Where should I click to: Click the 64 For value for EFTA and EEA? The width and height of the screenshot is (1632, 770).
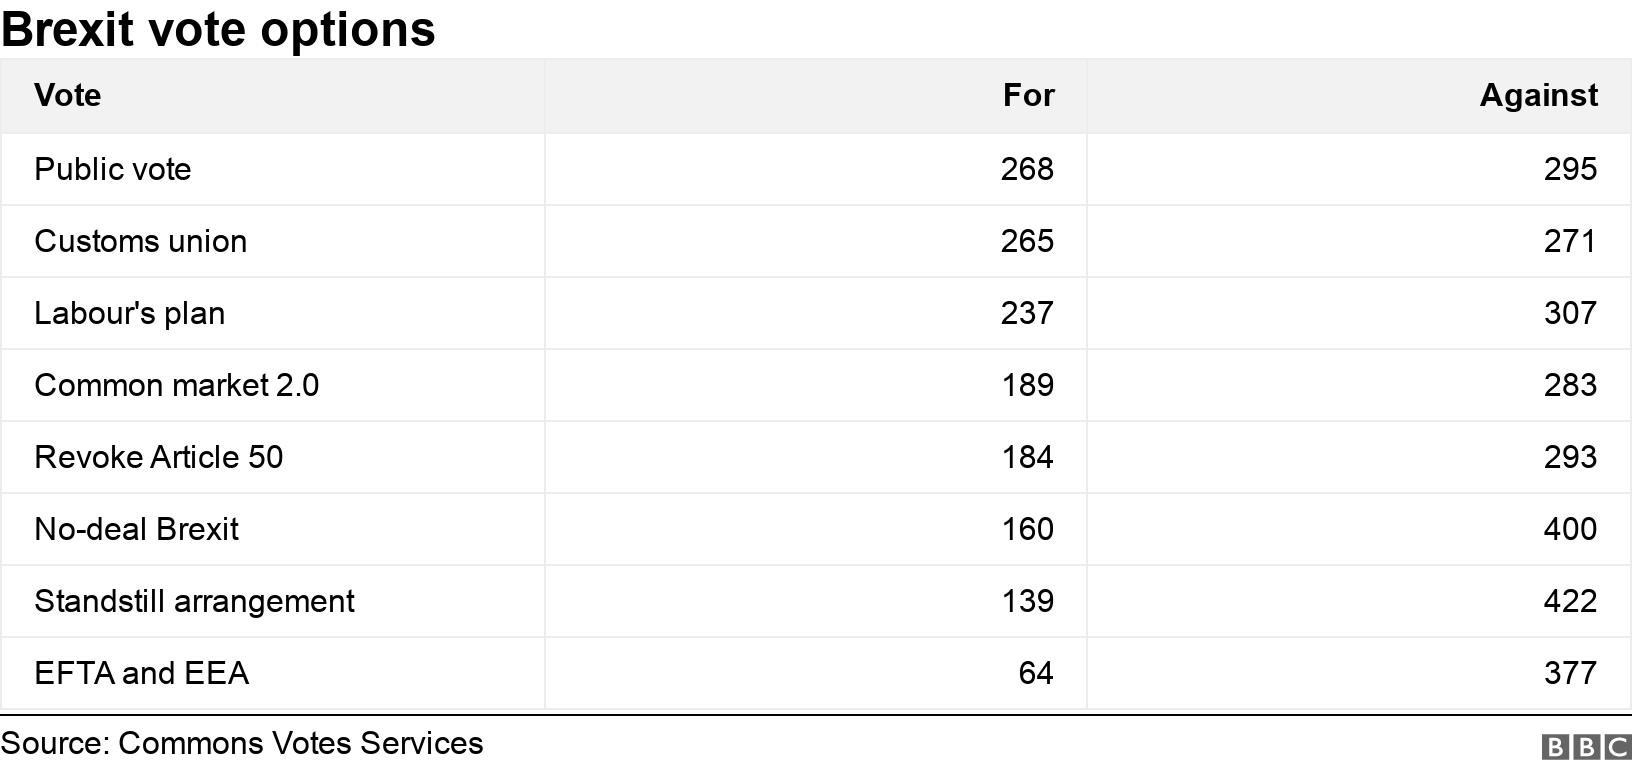tap(1036, 673)
